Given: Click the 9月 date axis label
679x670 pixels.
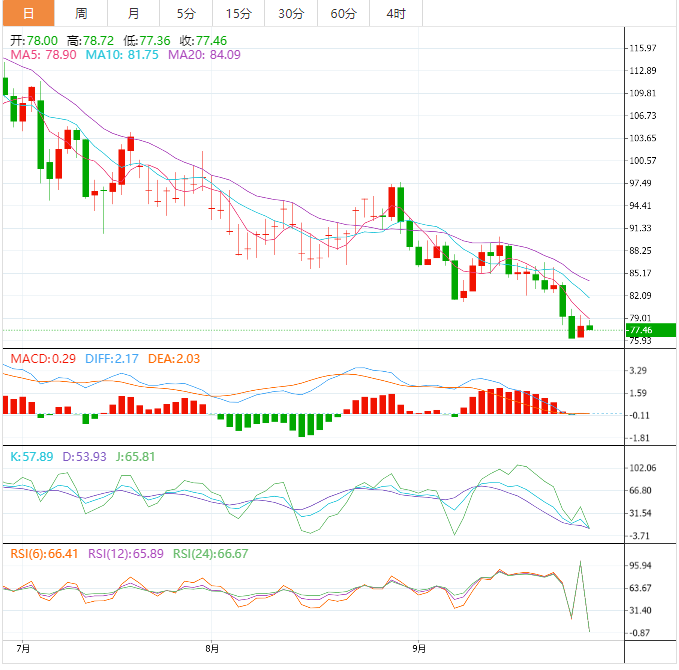Looking at the screenshot, I should pyautogui.click(x=419, y=648).
